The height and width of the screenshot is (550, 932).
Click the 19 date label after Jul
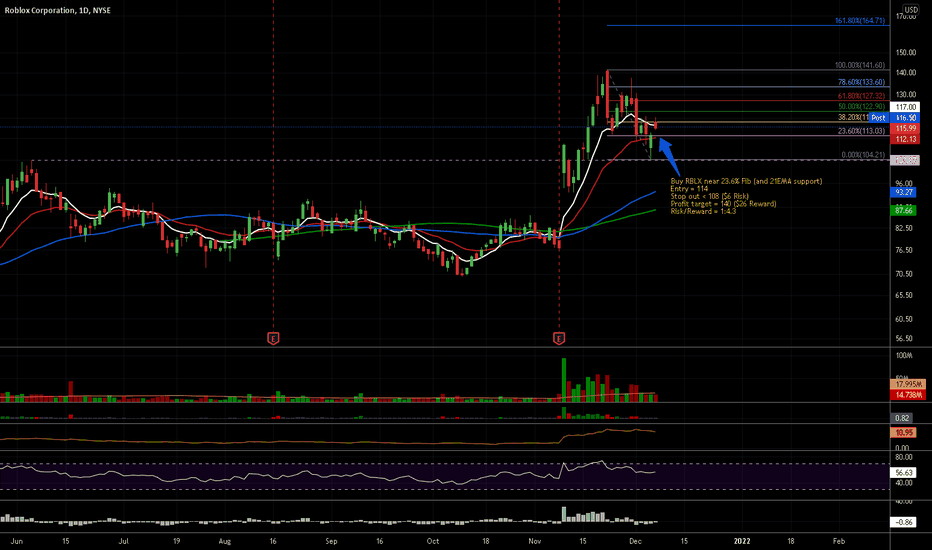pos(177,541)
